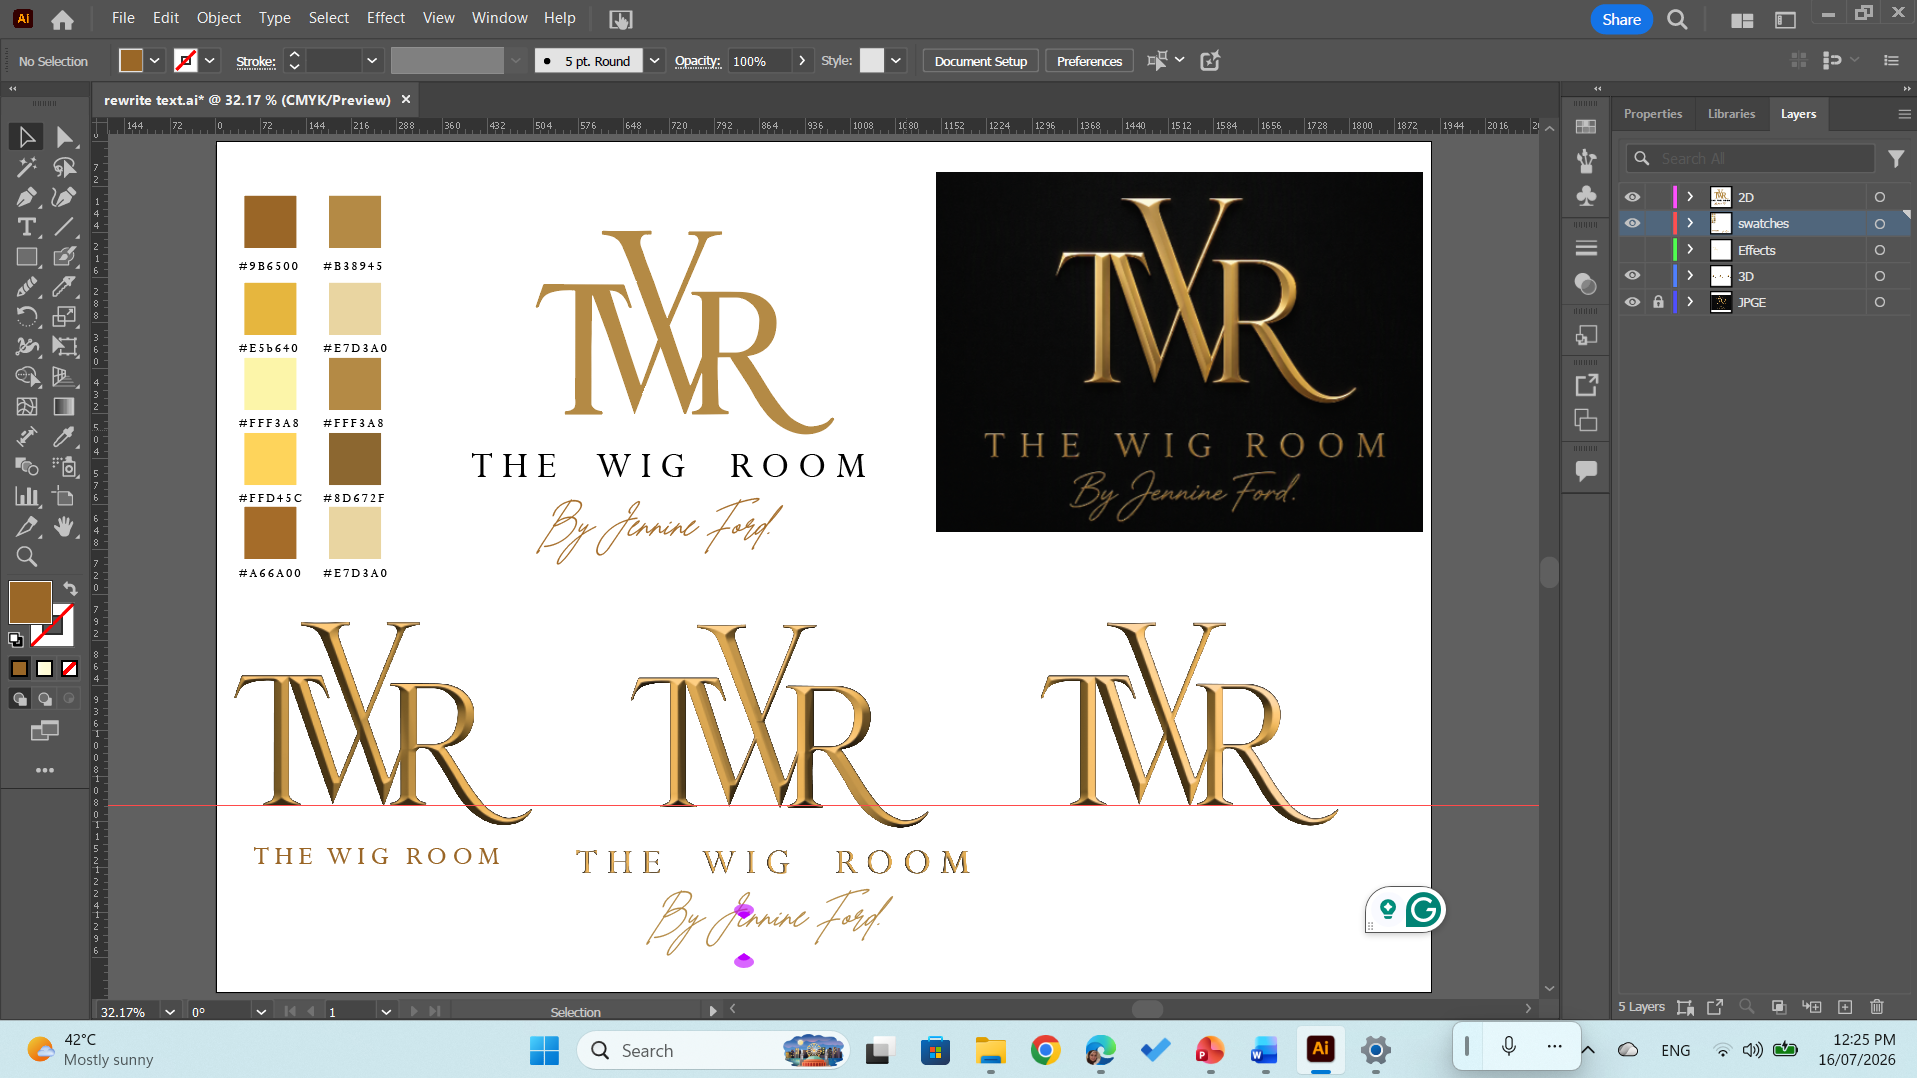Click the Illustrator home icon
Viewport: 1917px width, 1078px height.
tap(62, 19)
